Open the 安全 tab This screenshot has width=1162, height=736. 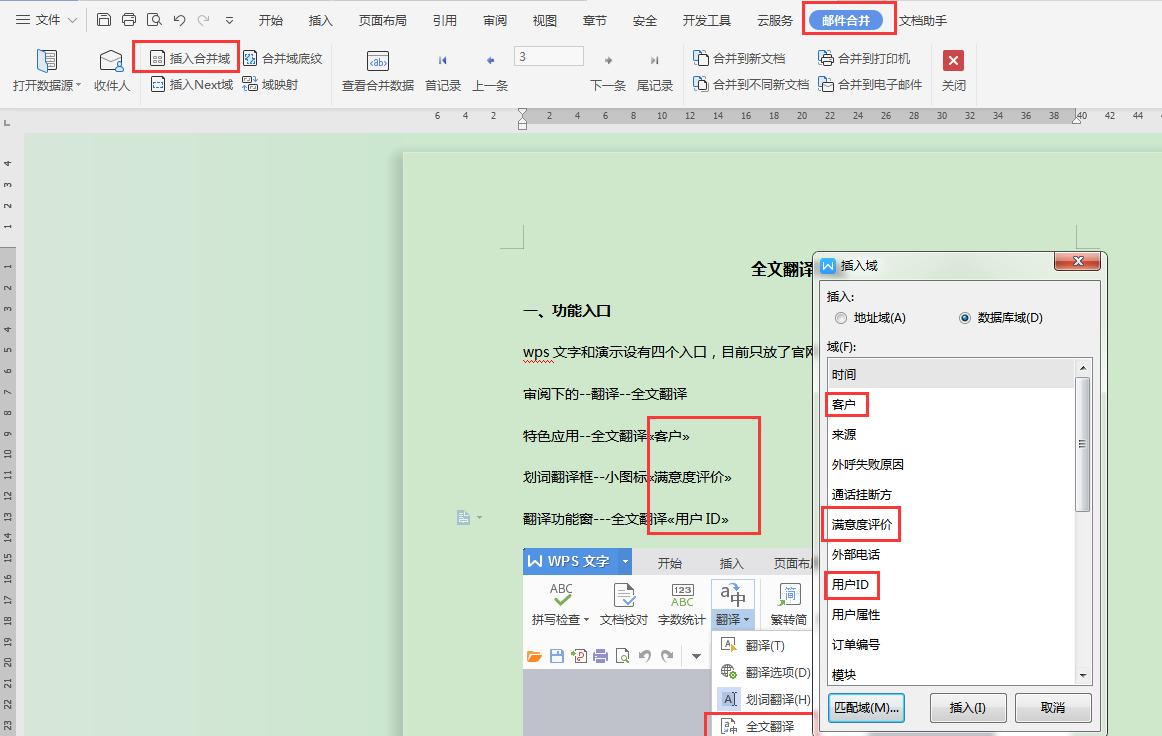click(645, 21)
